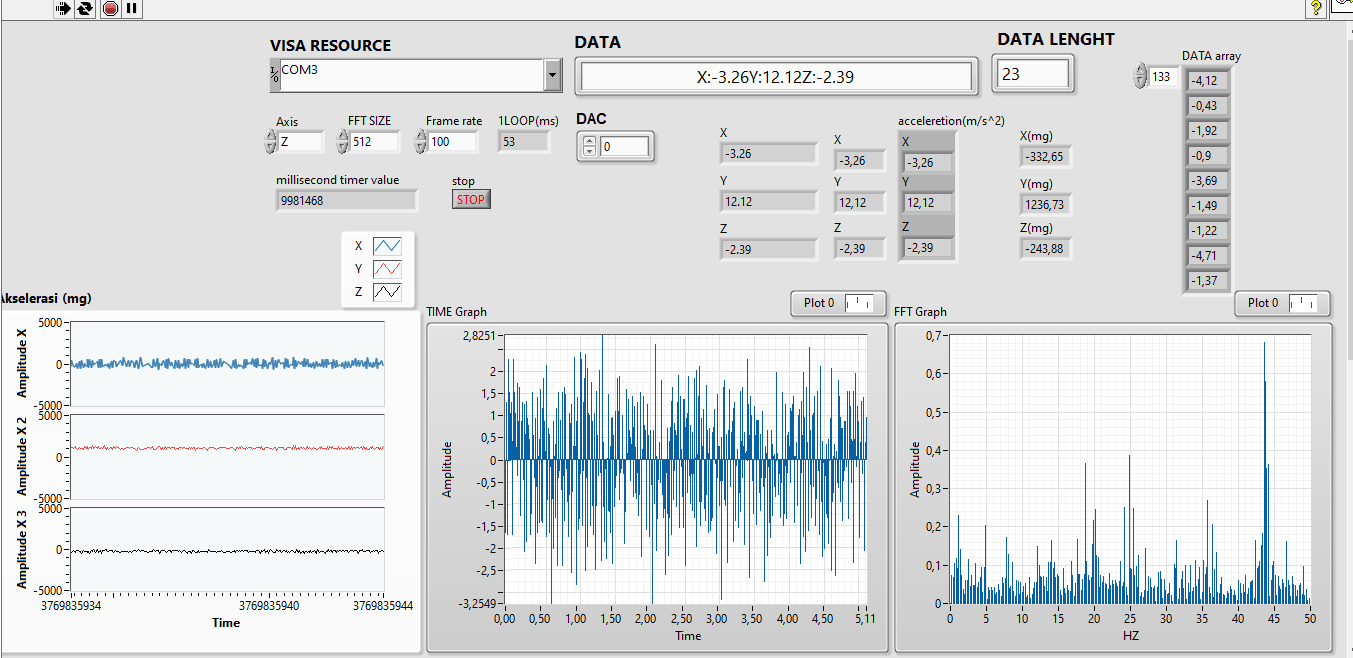Image resolution: width=1353 pixels, height=658 pixels.
Task: Click the STOP button
Action: point(471,199)
